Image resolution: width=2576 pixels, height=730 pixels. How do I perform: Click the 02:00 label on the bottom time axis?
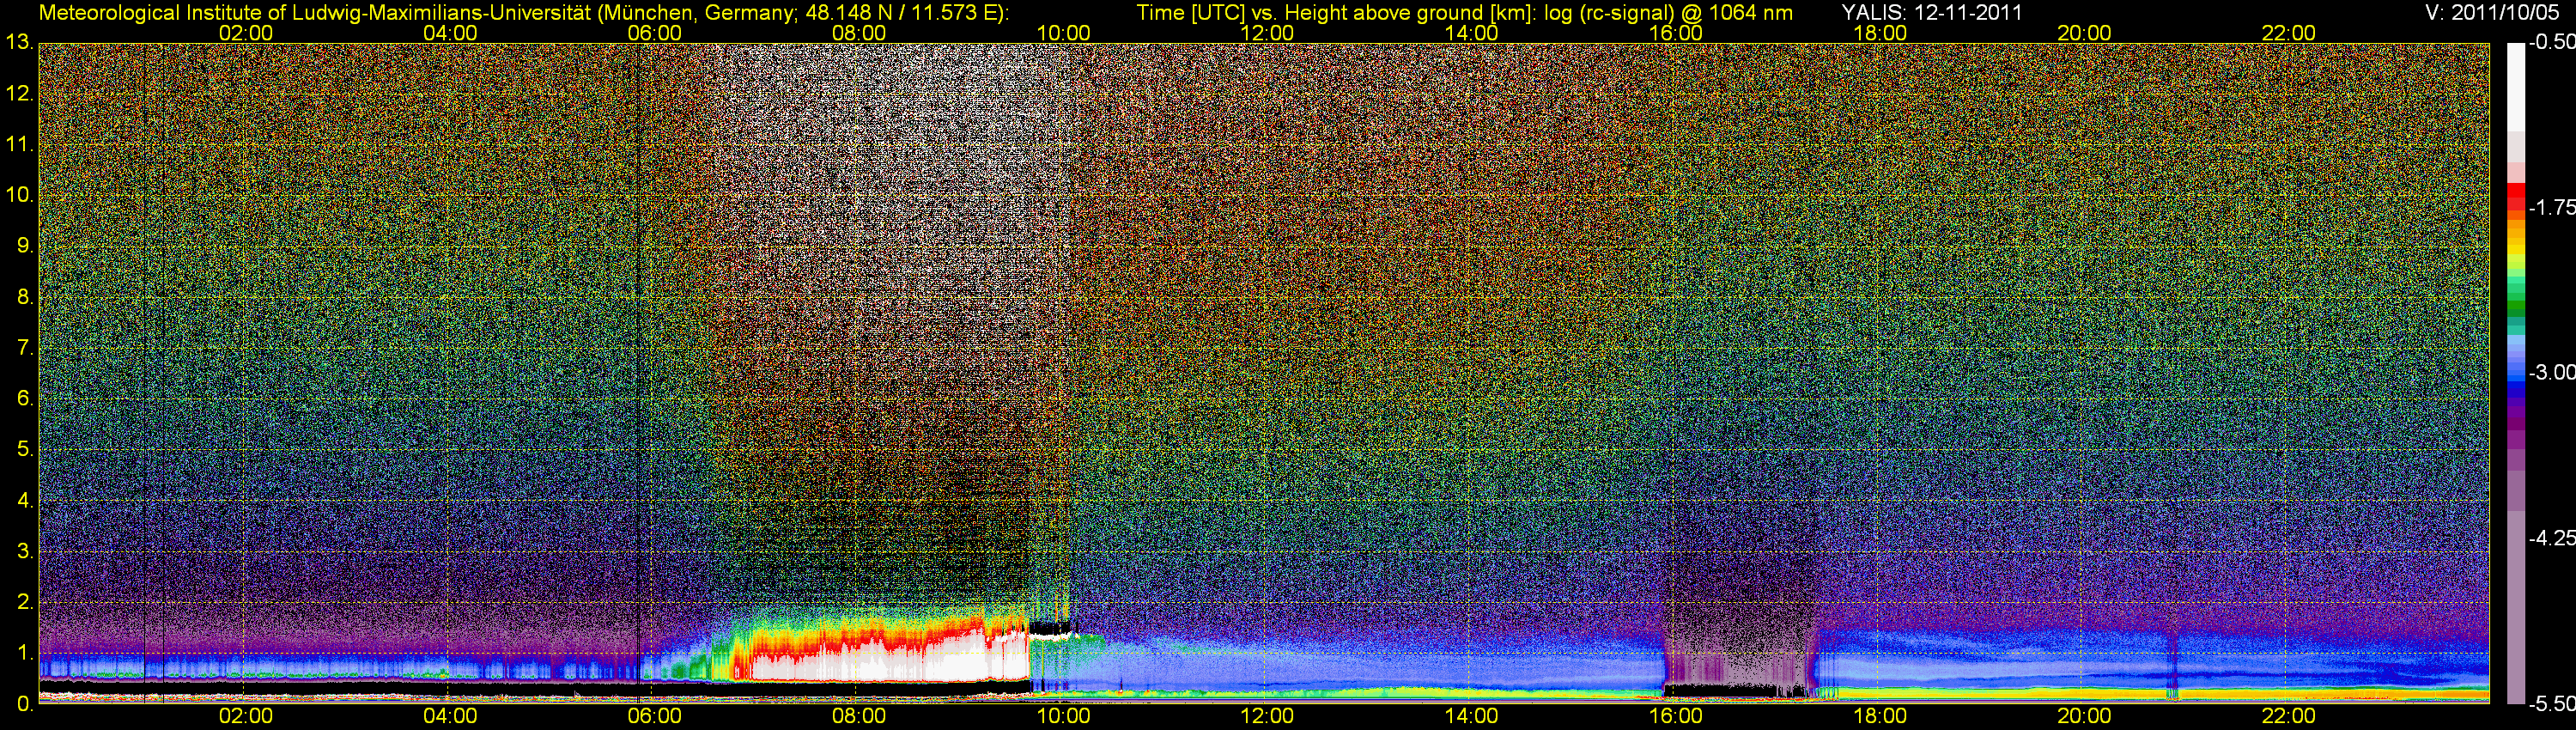click(x=245, y=716)
